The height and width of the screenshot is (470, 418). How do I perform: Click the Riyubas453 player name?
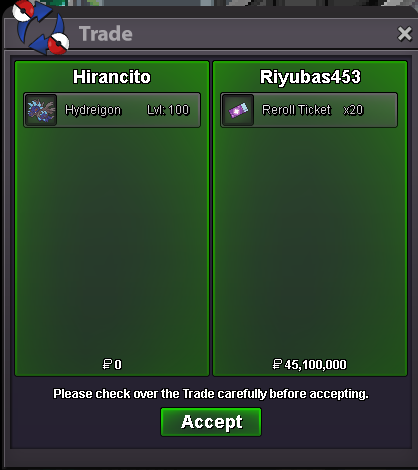[x=310, y=77]
